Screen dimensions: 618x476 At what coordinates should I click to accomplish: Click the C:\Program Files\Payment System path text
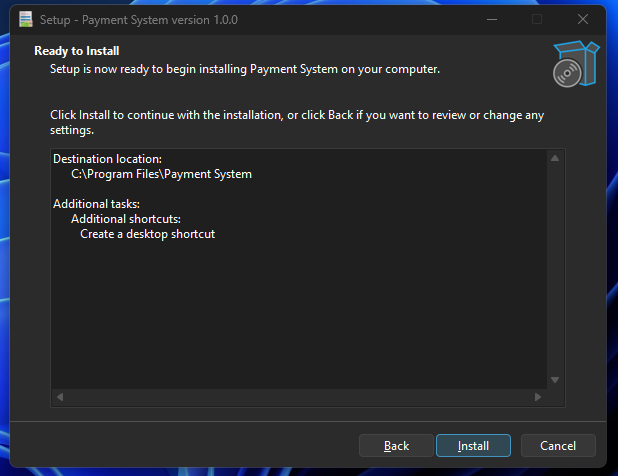click(x=161, y=174)
